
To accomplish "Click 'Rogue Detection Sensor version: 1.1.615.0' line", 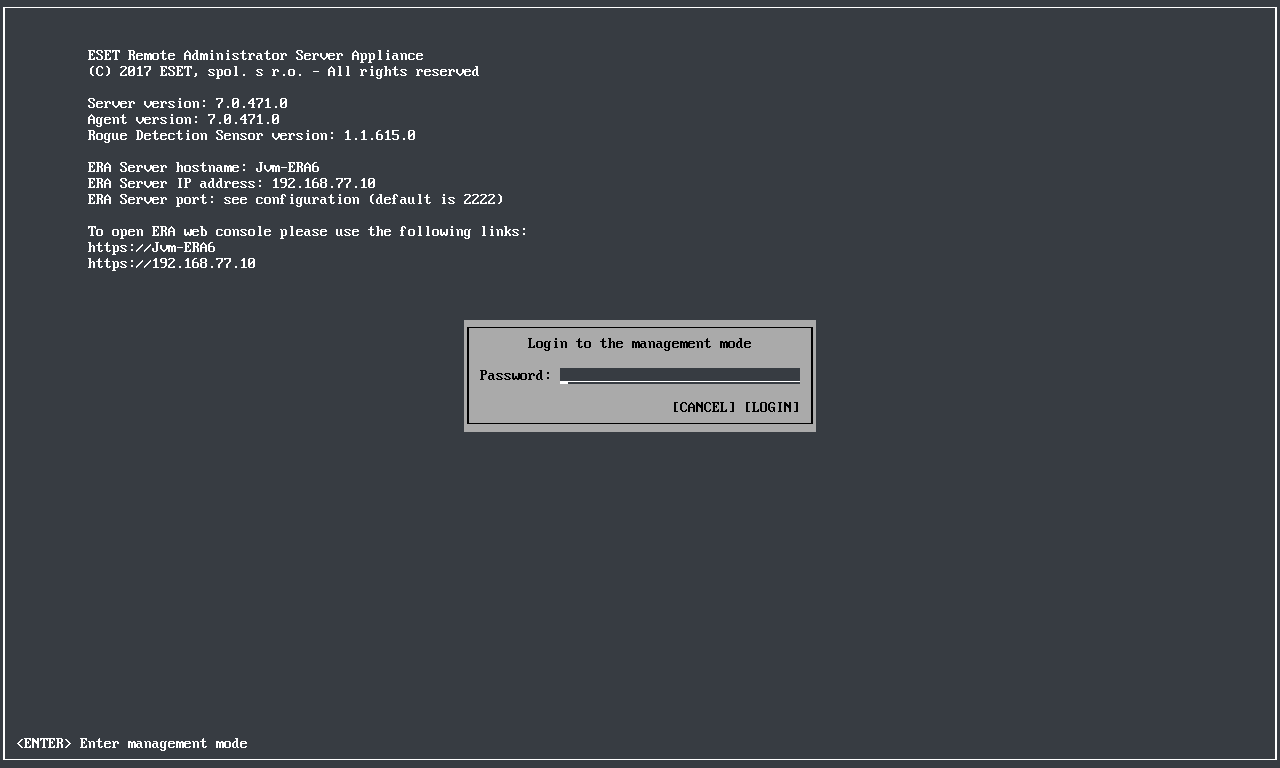I will pos(251,135).
